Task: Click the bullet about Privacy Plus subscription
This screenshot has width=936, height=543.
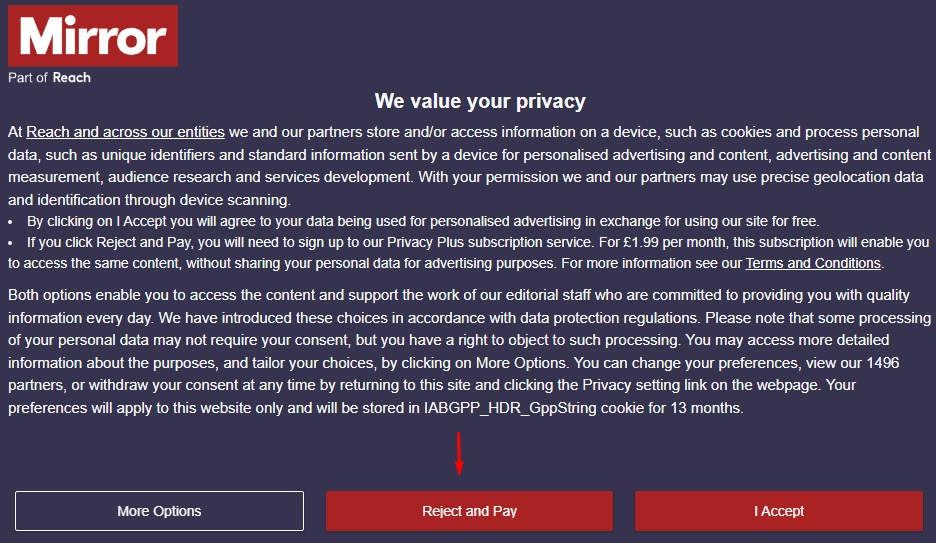Action: coord(469,253)
